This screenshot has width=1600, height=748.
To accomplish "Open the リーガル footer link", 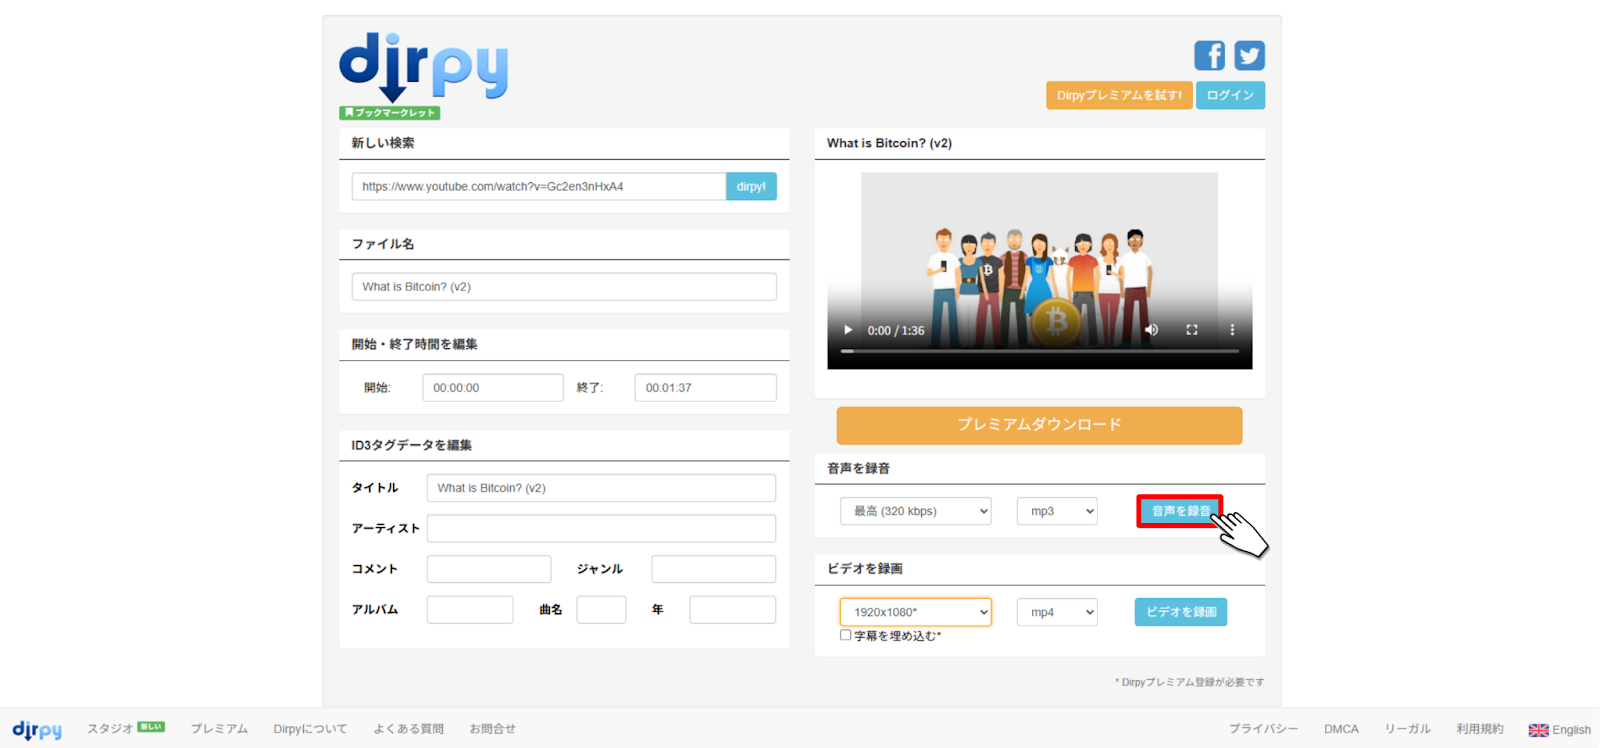I will tap(1407, 729).
